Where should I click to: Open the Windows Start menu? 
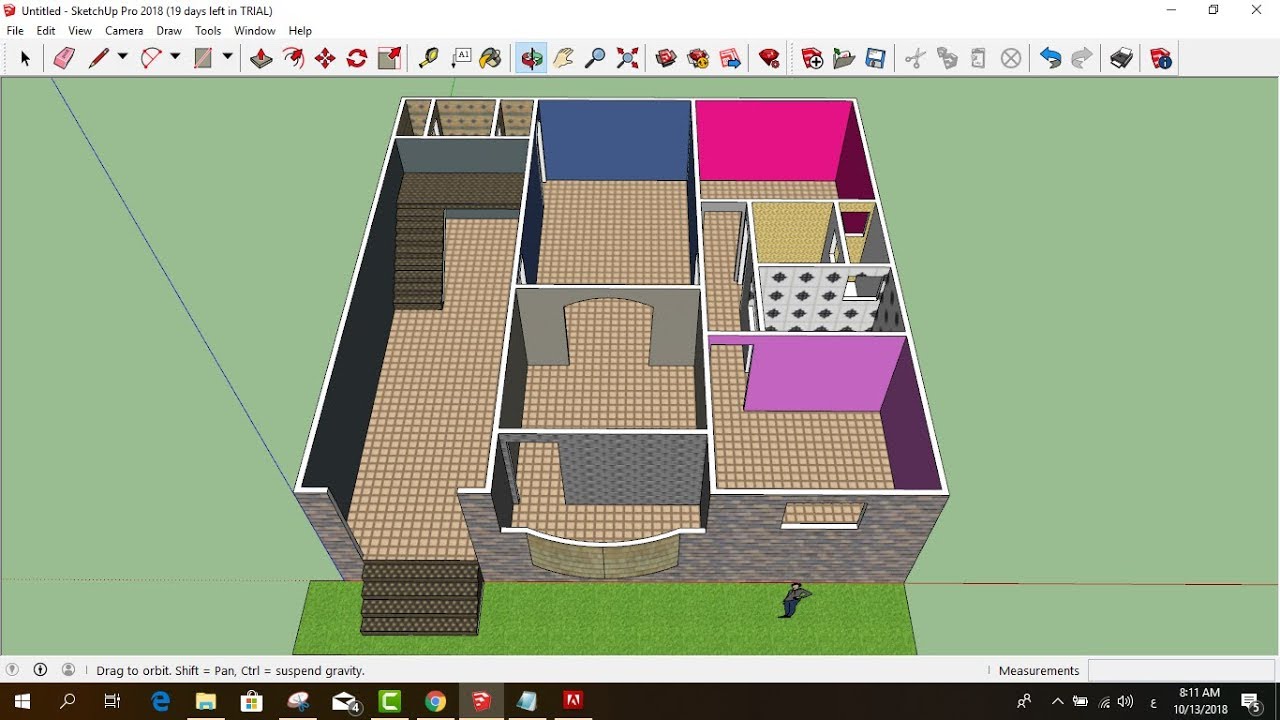pos(21,701)
